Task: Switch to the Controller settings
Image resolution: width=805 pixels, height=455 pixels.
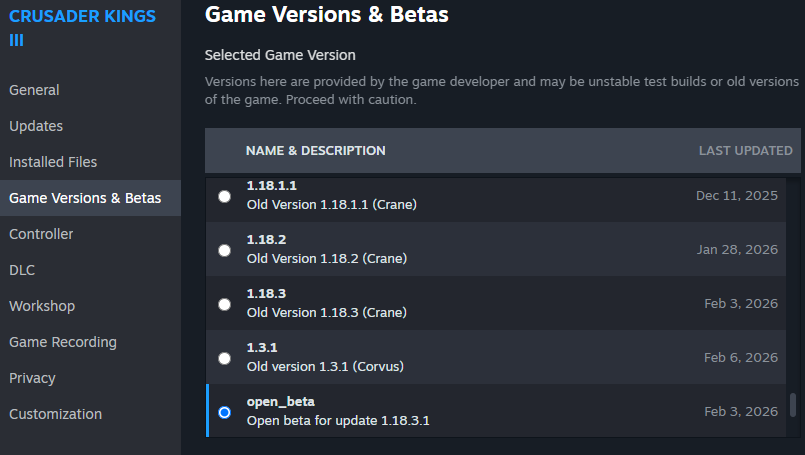Action: pyautogui.click(x=41, y=234)
